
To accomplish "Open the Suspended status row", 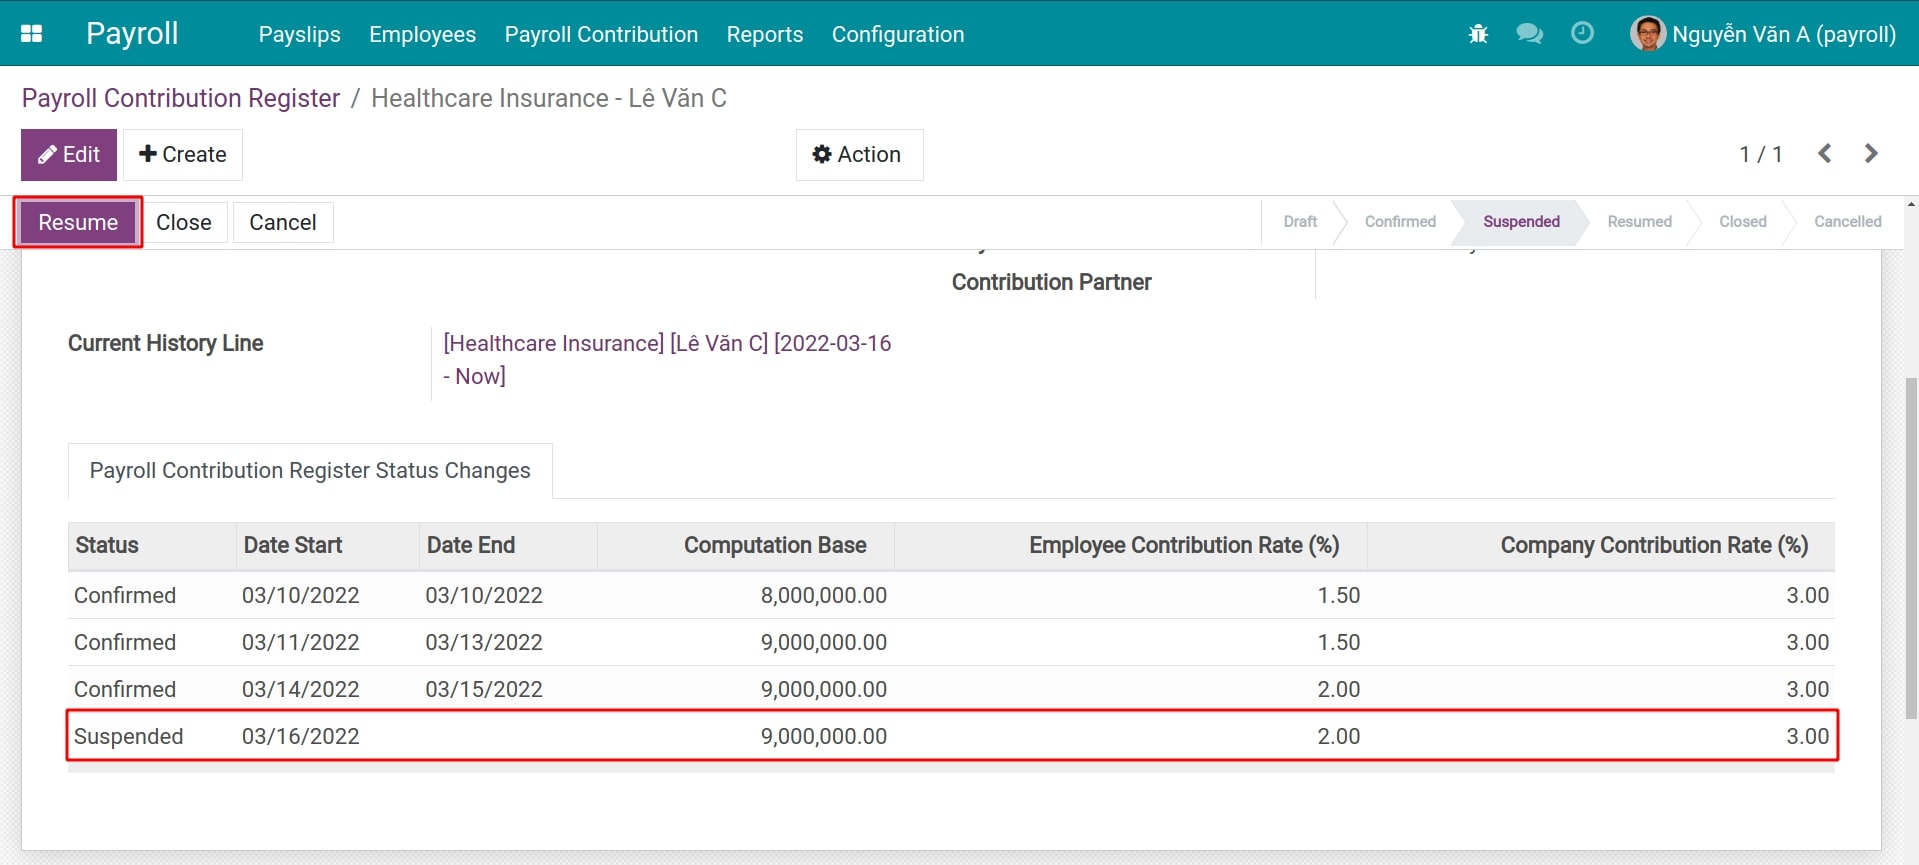I will click(x=128, y=737).
